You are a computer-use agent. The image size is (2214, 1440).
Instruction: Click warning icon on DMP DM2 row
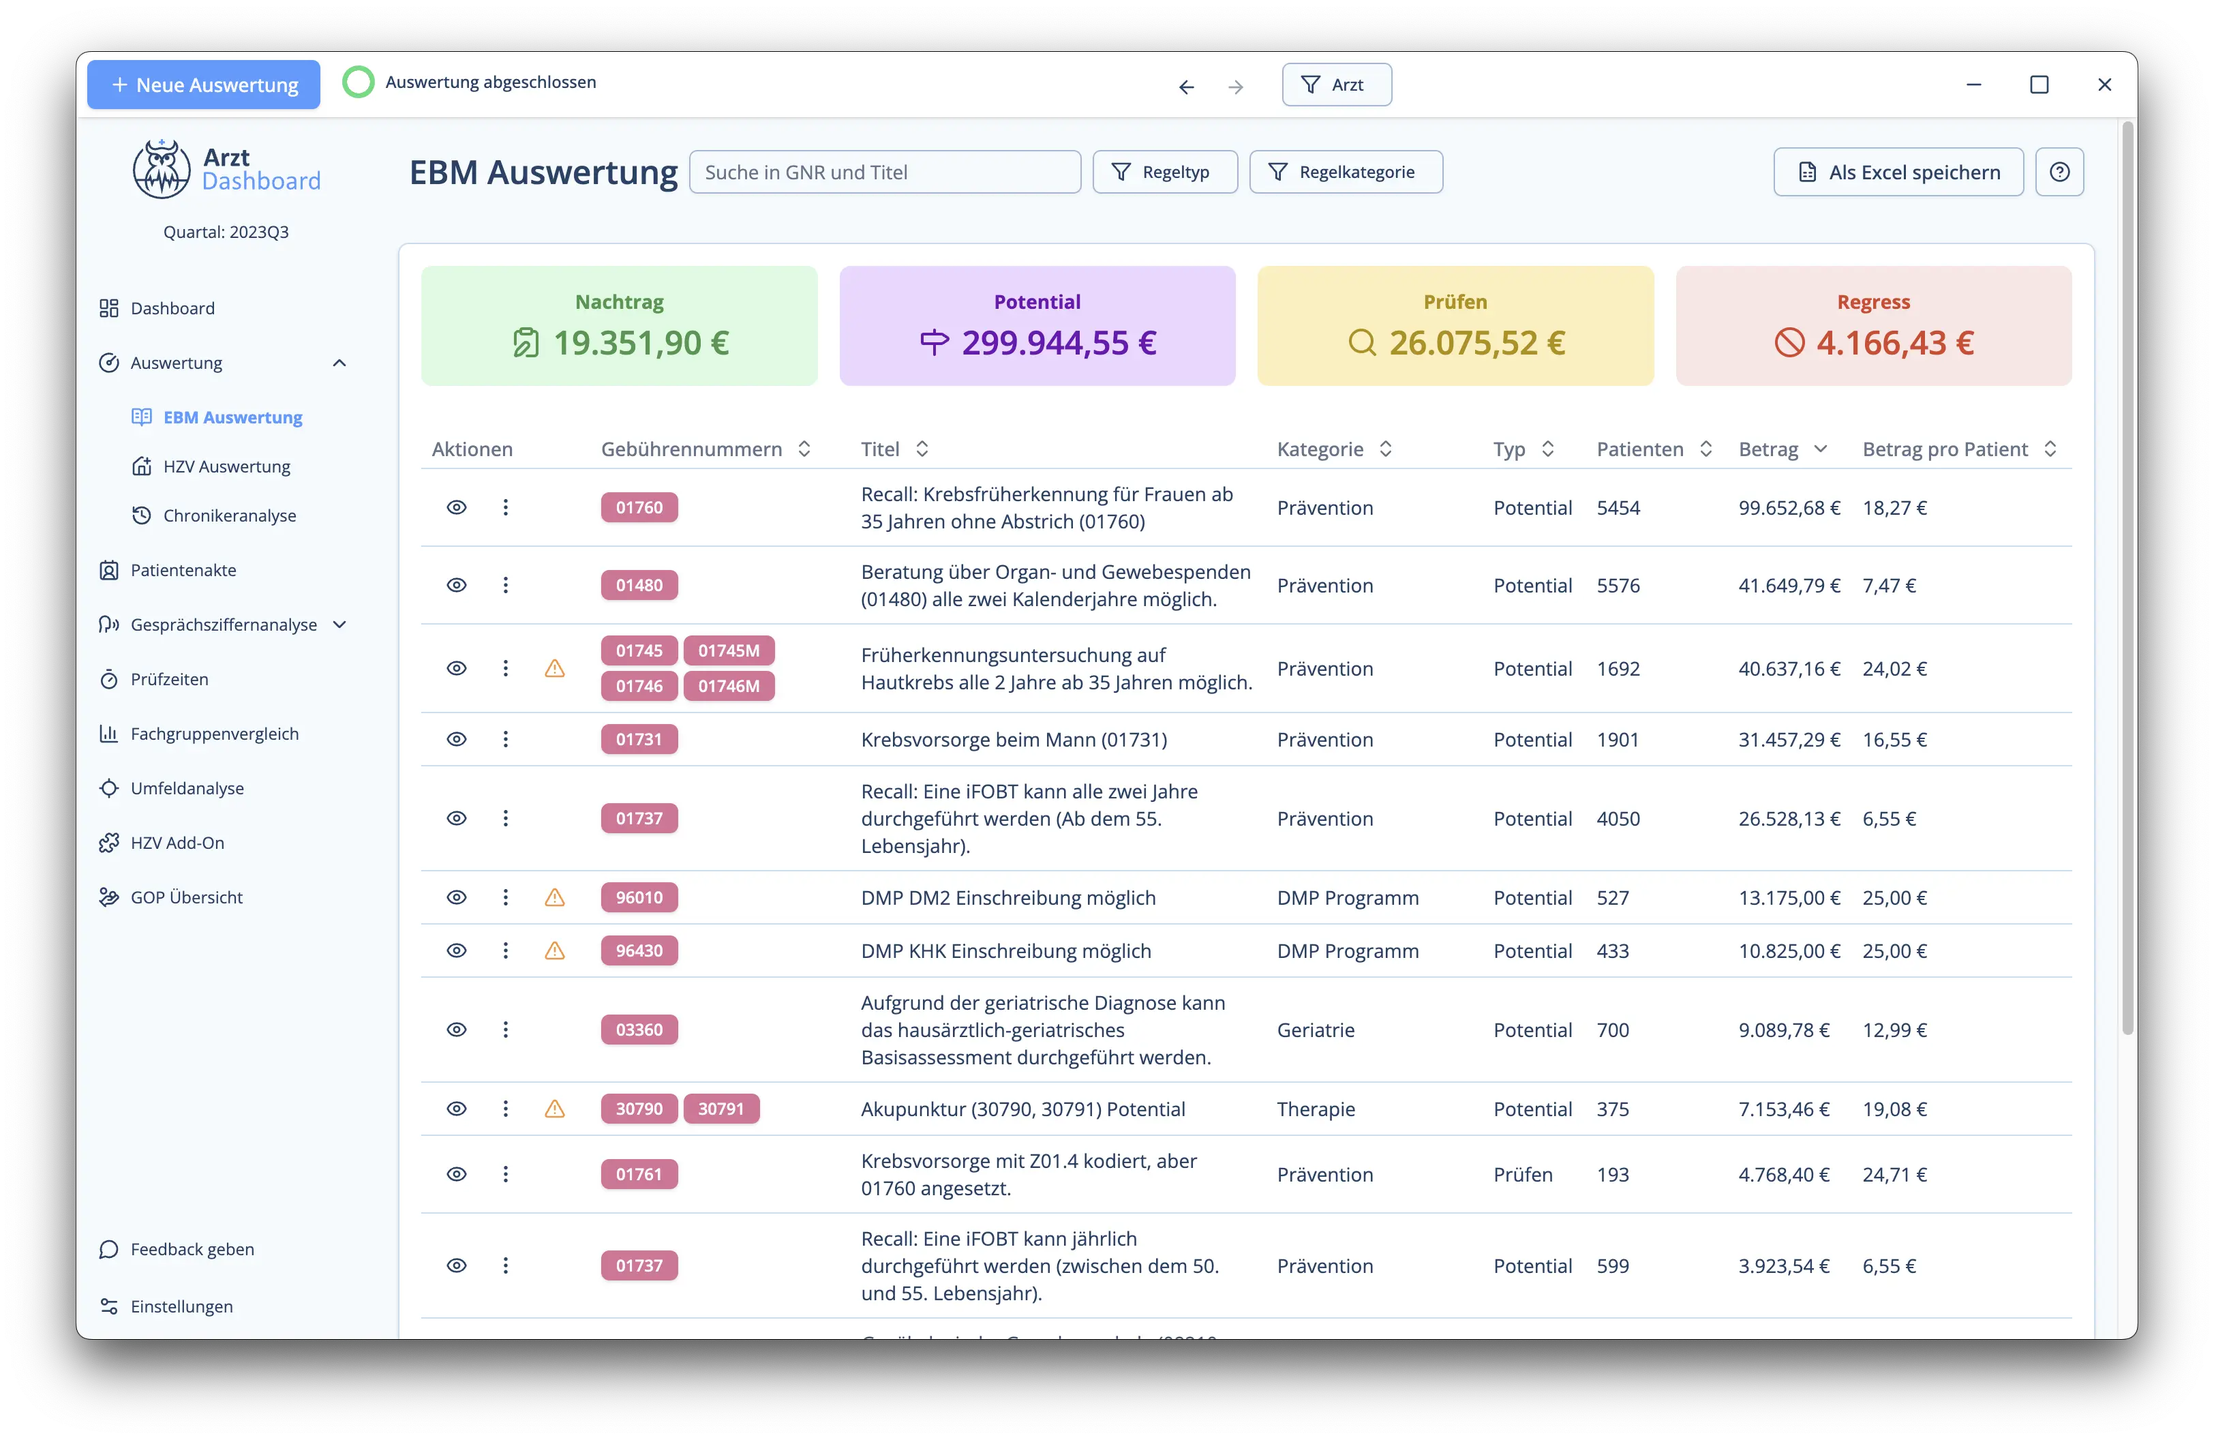(554, 897)
